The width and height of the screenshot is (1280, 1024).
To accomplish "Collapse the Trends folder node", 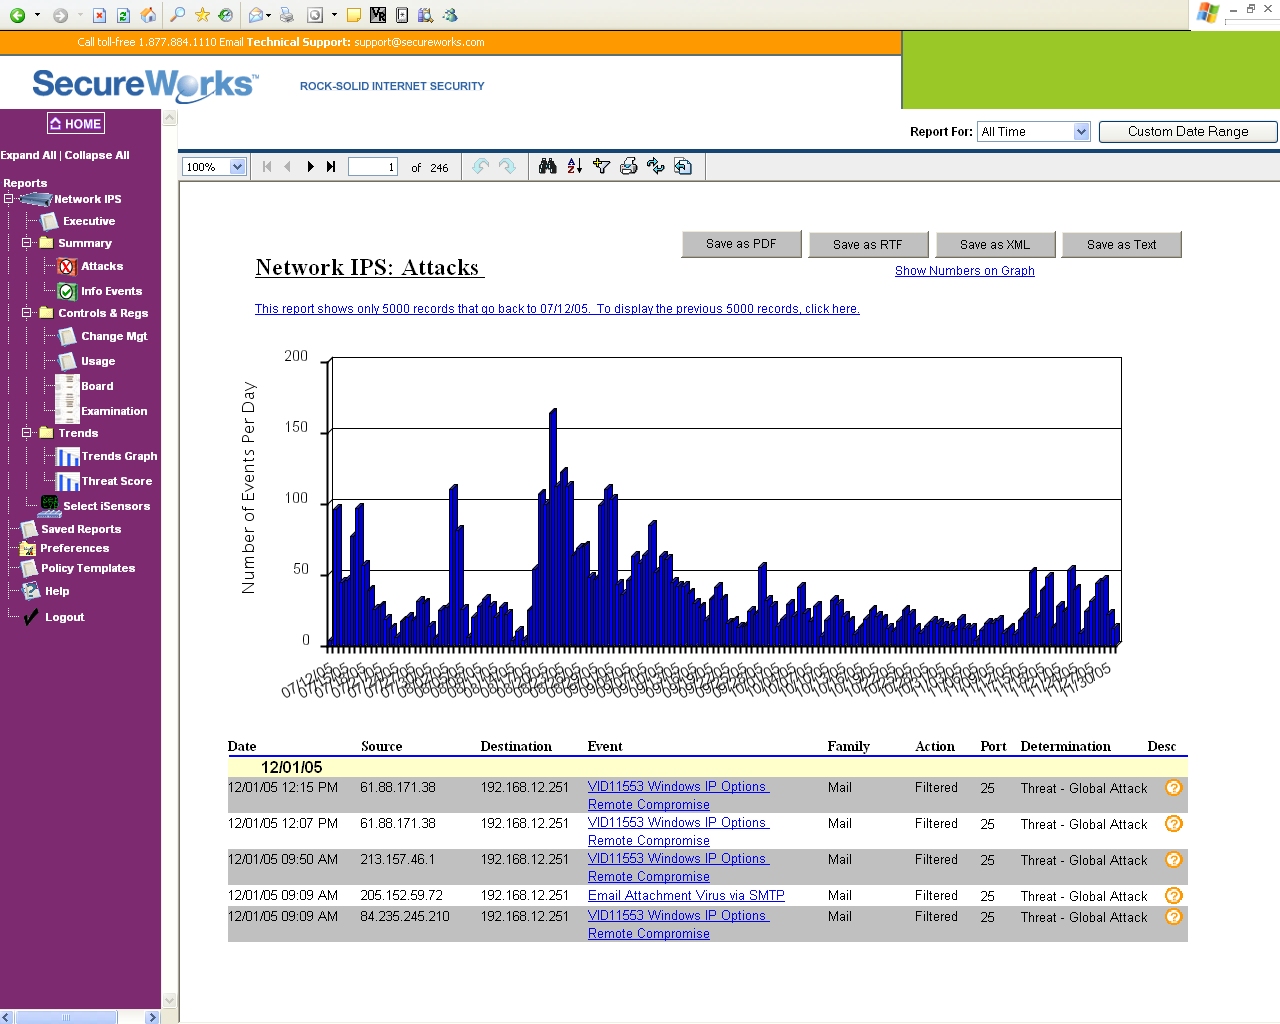I will pyautogui.click(x=26, y=433).
